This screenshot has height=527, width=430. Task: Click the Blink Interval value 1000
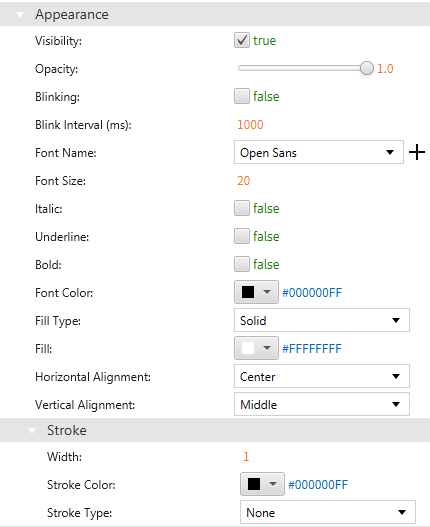(x=250, y=125)
